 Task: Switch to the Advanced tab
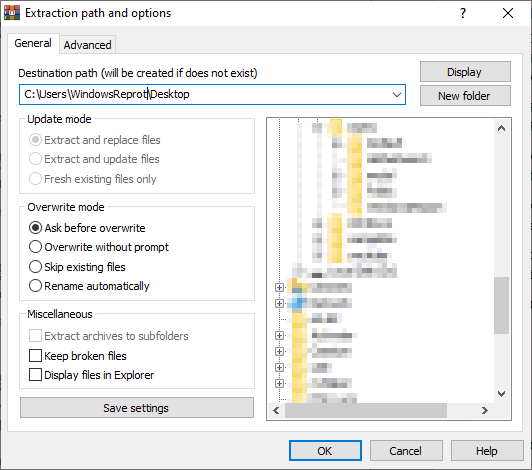[88, 45]
